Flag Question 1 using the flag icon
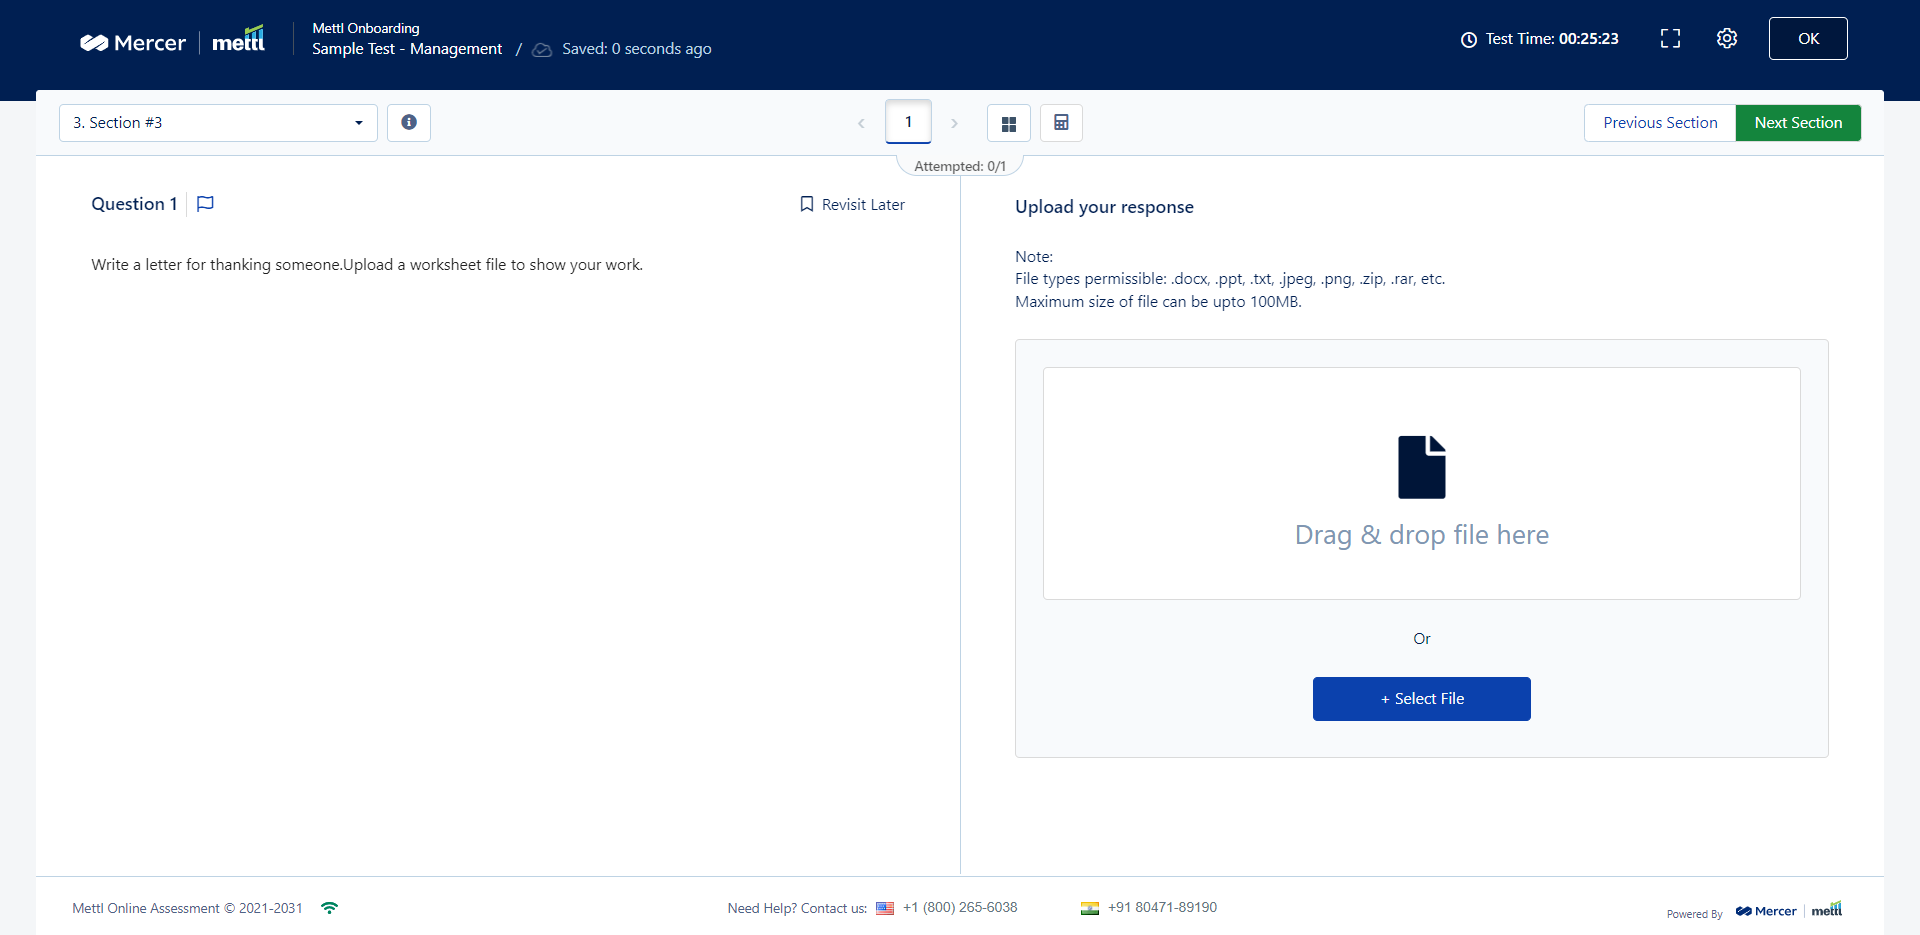 tap(205, 204)
